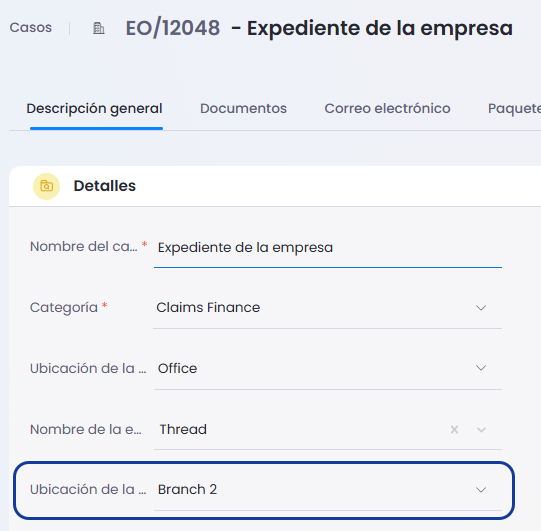Expand the Categoría dropdown chevron

pyautogui.click(x=481, y=307)
